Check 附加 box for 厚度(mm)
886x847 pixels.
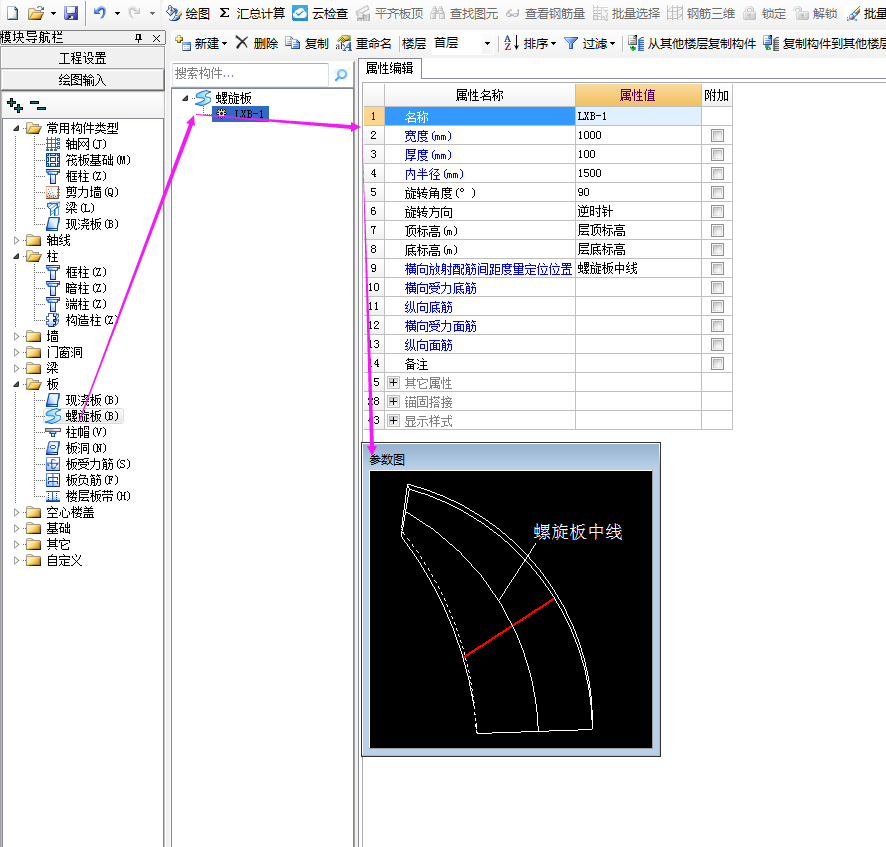(x=718, y=154)
